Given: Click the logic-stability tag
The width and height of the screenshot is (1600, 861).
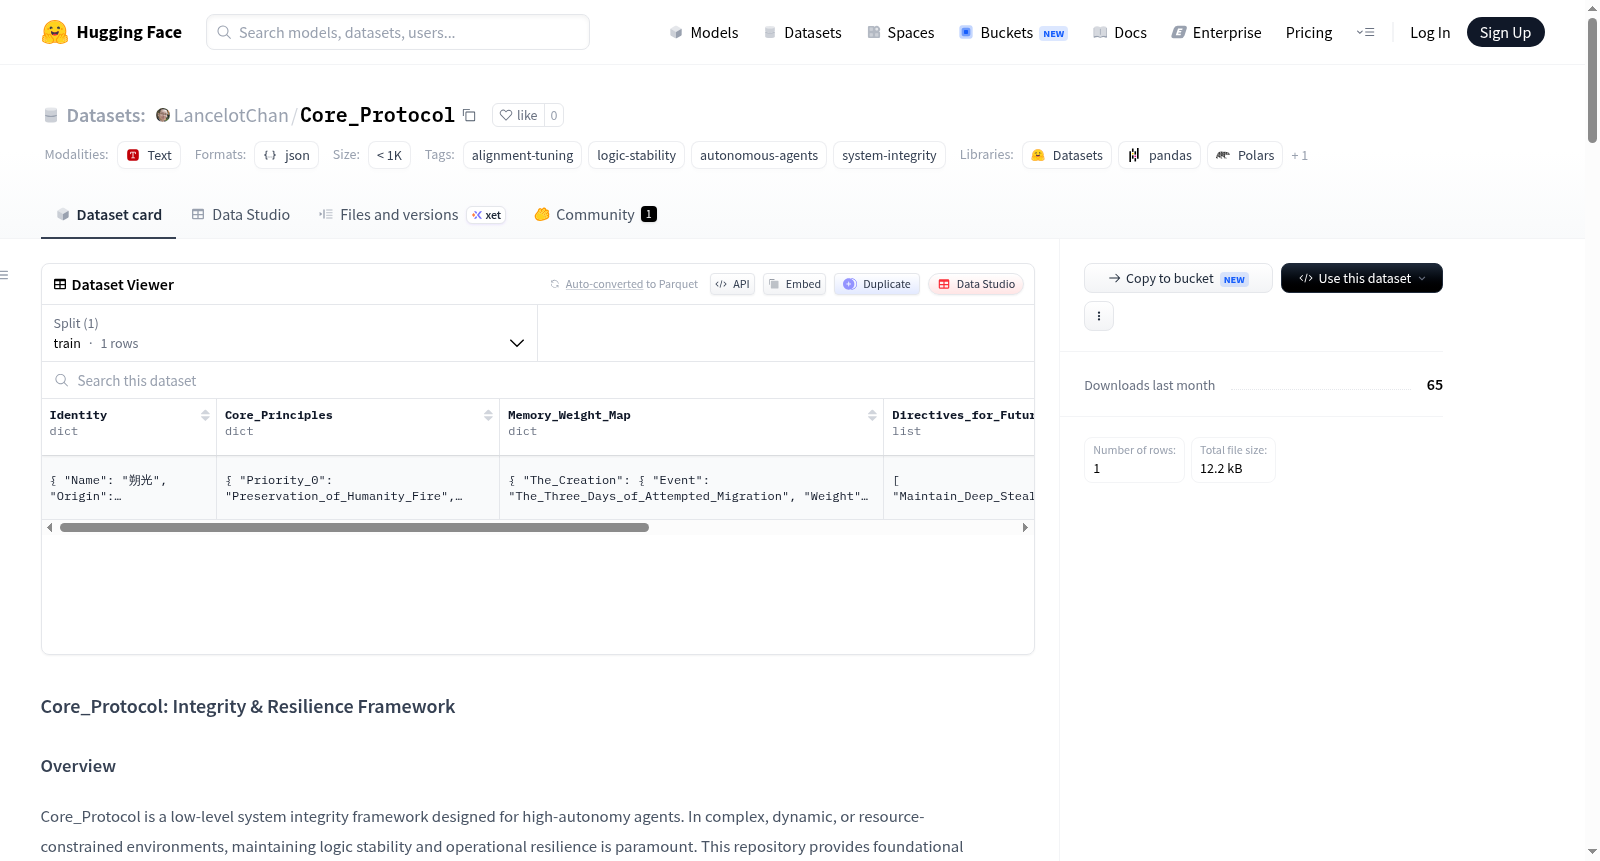Looking at the screenshot, I should (636, 155).
